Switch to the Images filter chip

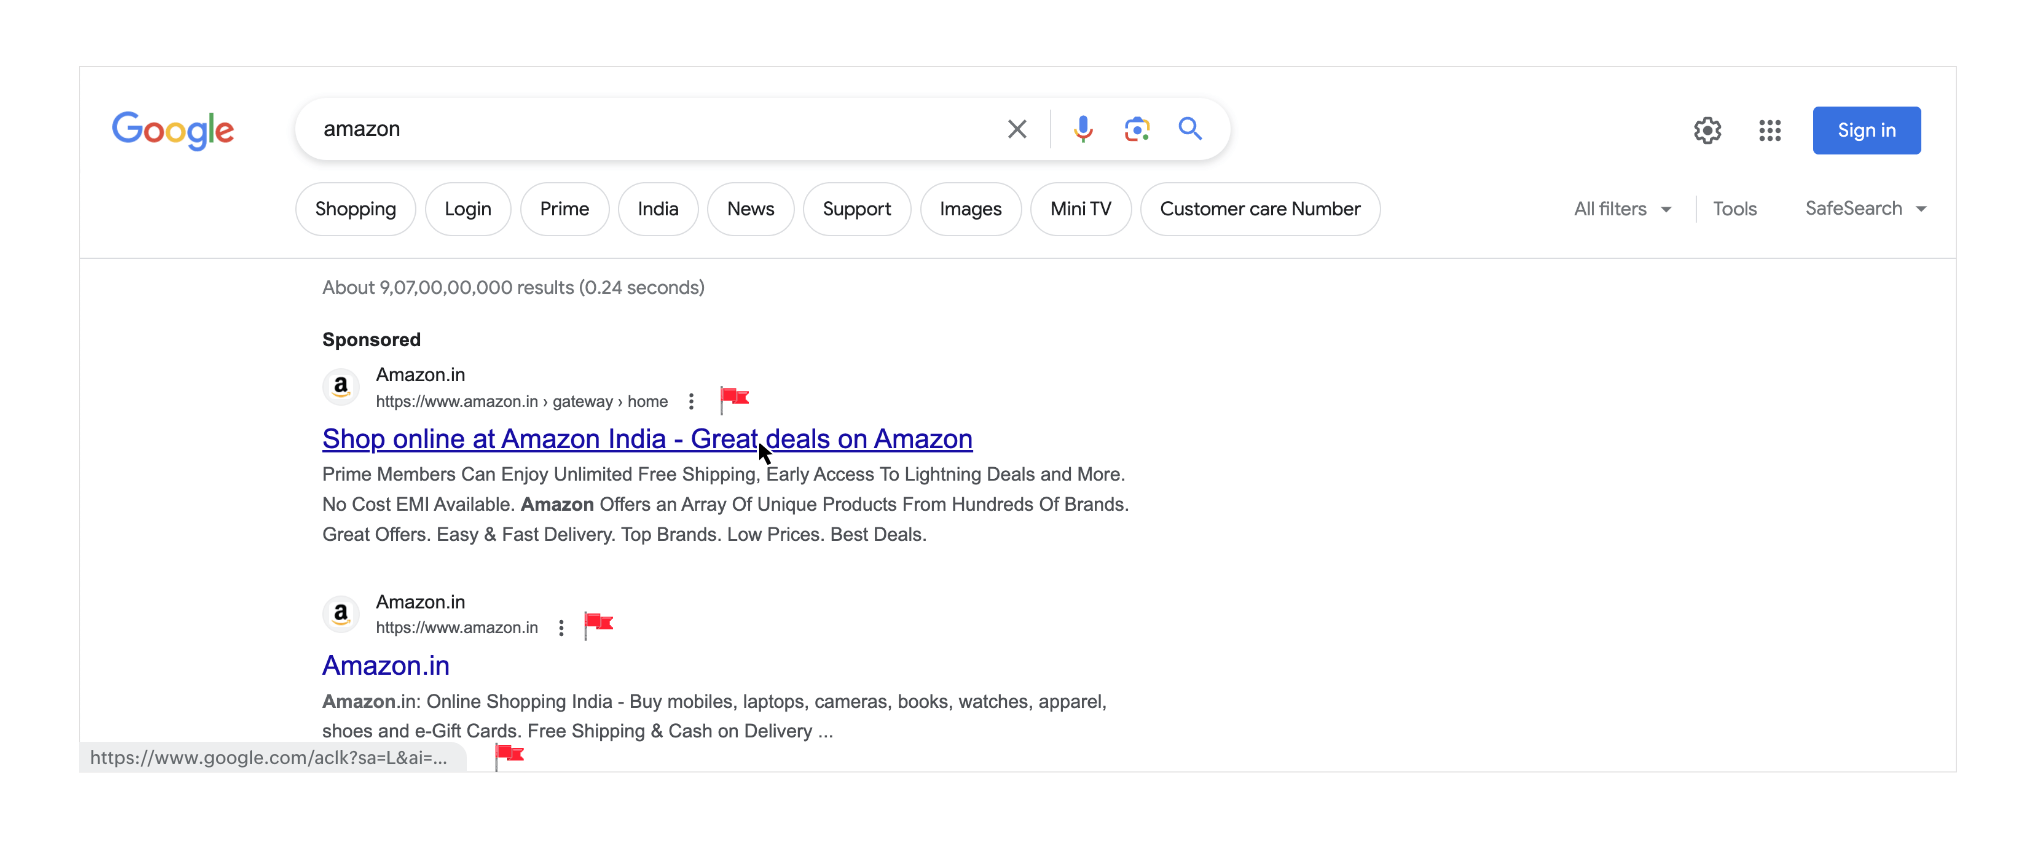point(970,209)
